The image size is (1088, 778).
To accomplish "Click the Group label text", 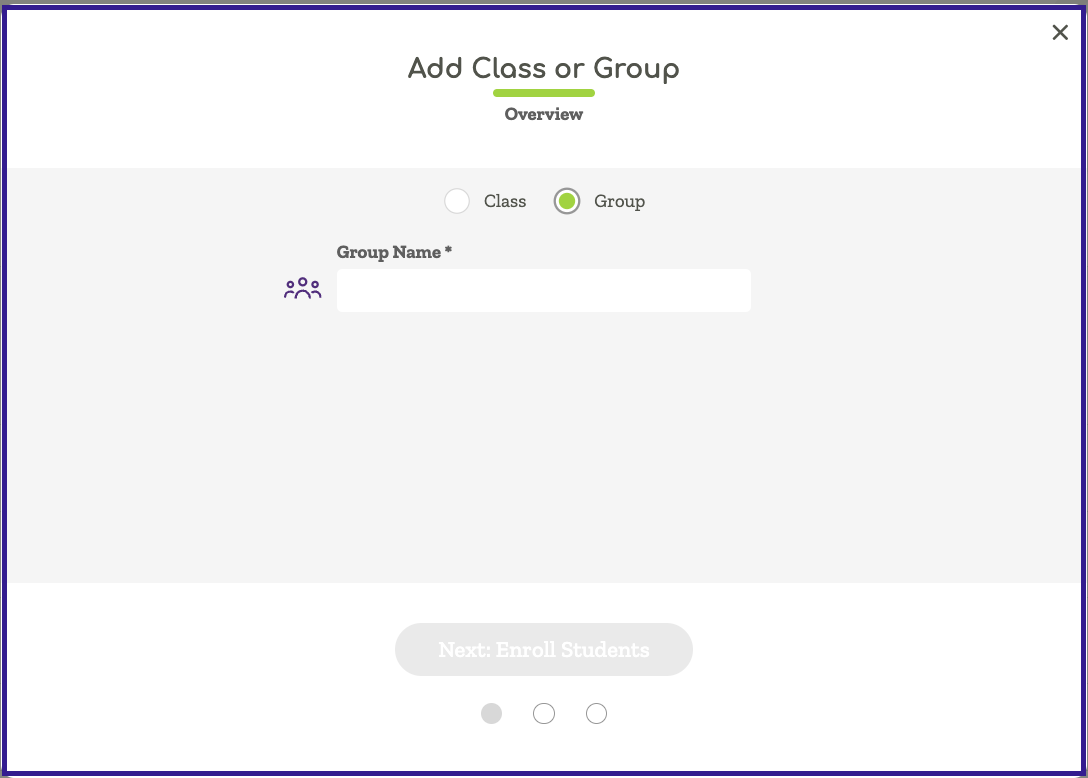I will pyautogui.click(x=619, y=201).
